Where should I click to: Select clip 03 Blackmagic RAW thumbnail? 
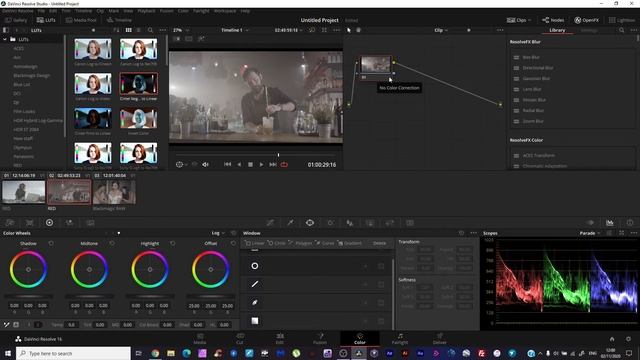[x=114, y=192]
